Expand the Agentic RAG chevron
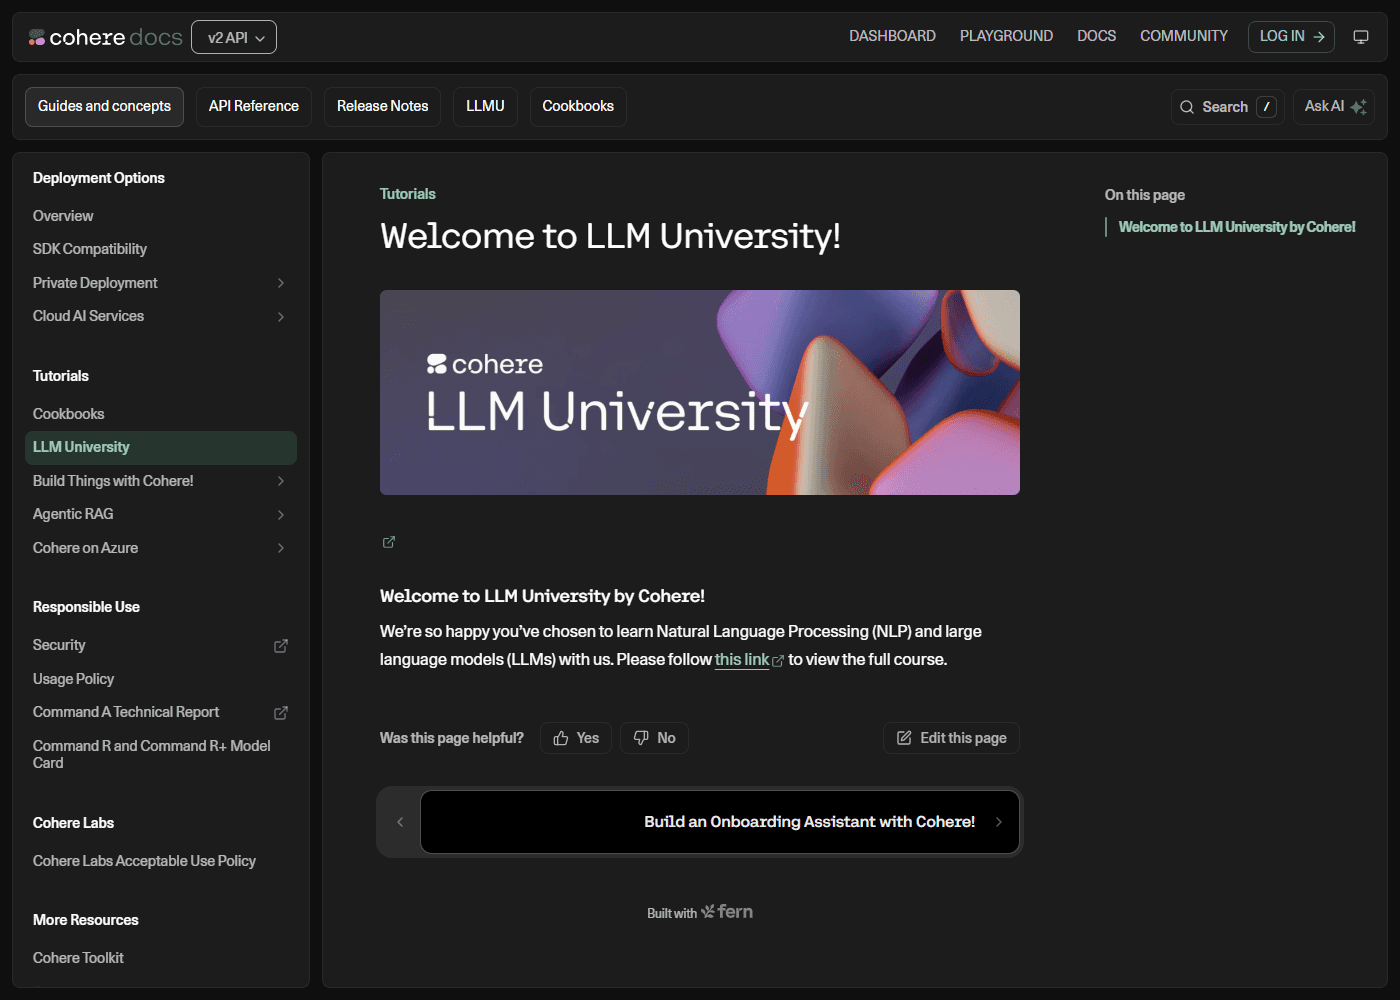This screenshot has width=1400, height=1000. [281, 515]
